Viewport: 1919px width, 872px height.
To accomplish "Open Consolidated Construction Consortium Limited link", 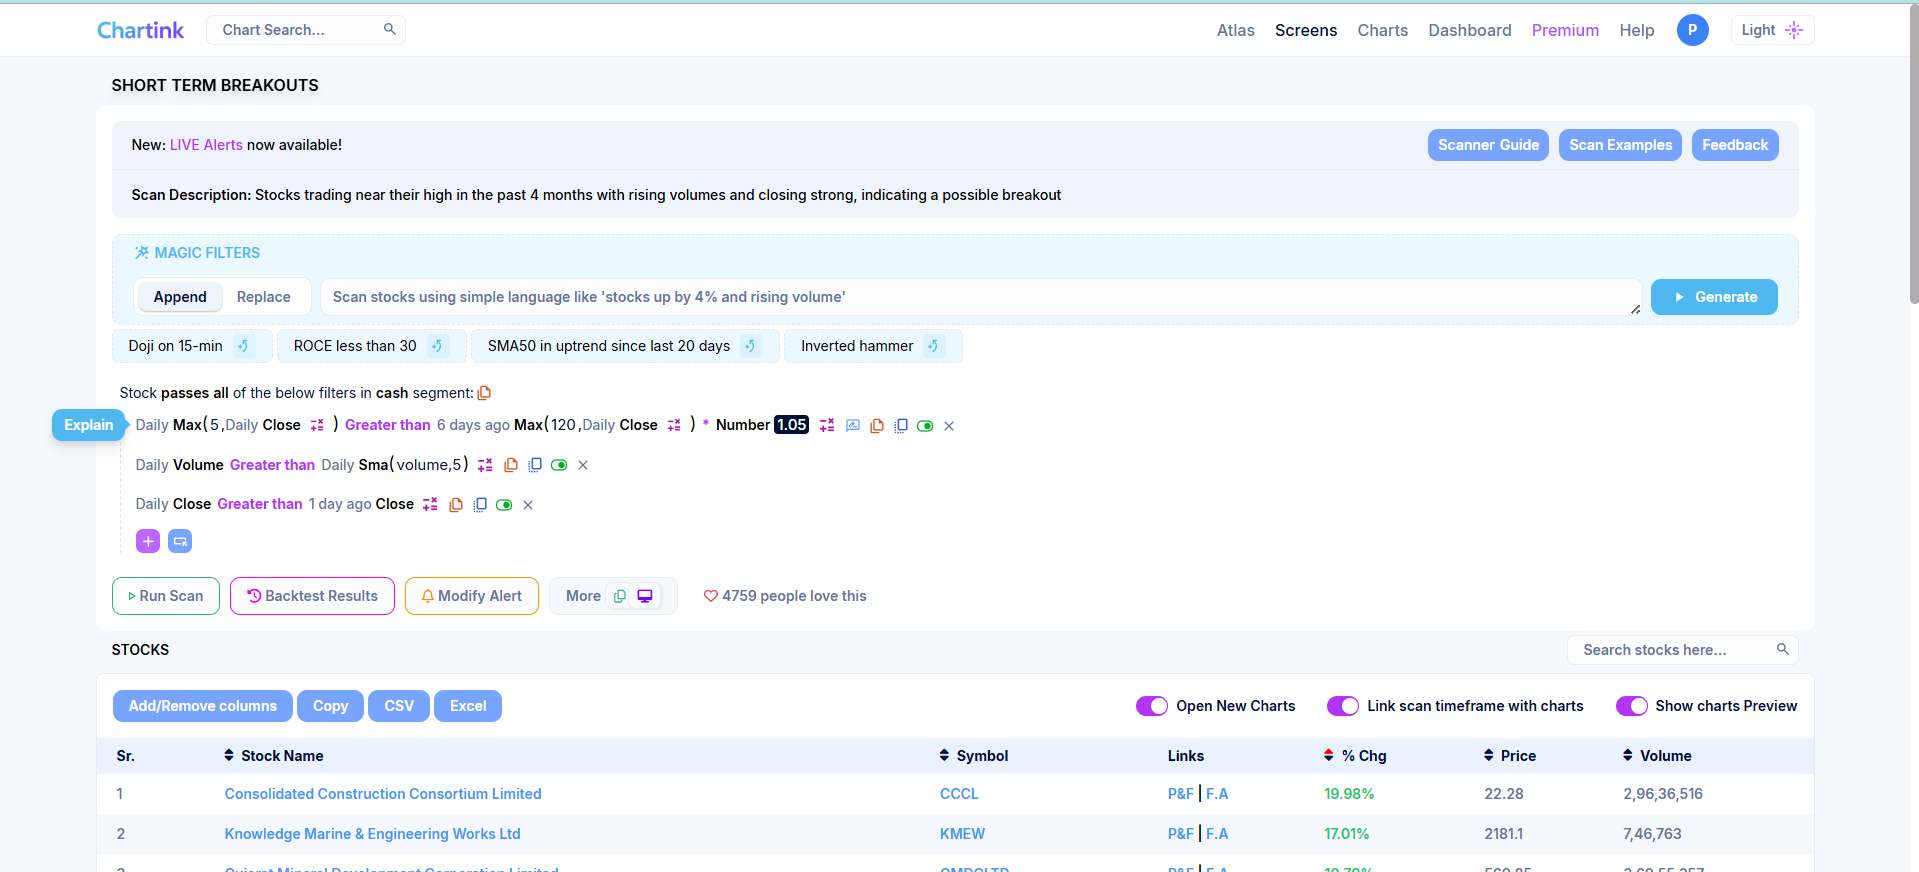I will click(x=383, y=794).
